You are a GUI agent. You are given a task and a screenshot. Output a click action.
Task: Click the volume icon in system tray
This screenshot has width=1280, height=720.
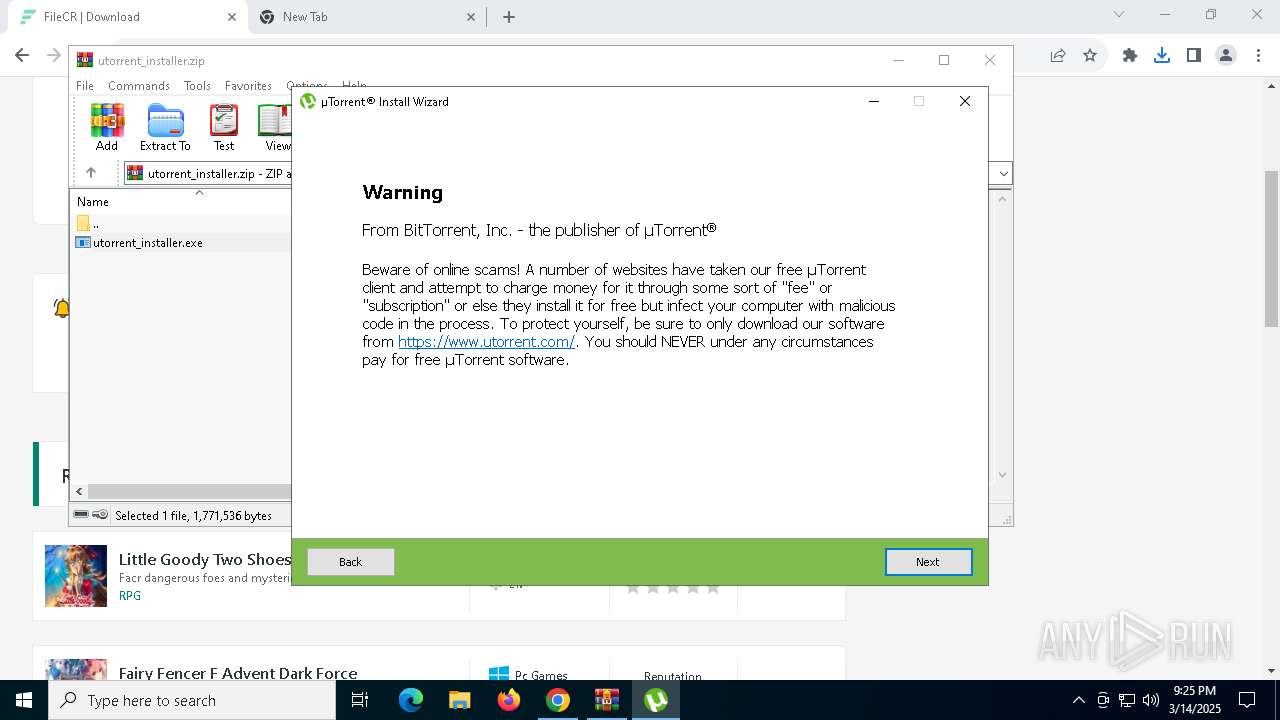[1151, 700]
